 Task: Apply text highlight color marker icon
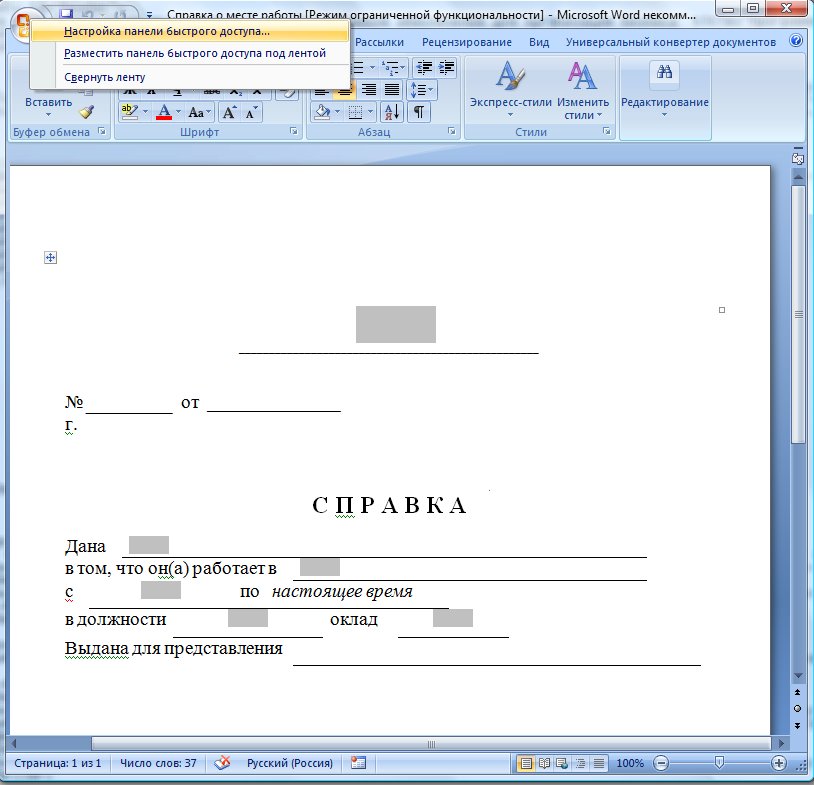coord(129,112)
